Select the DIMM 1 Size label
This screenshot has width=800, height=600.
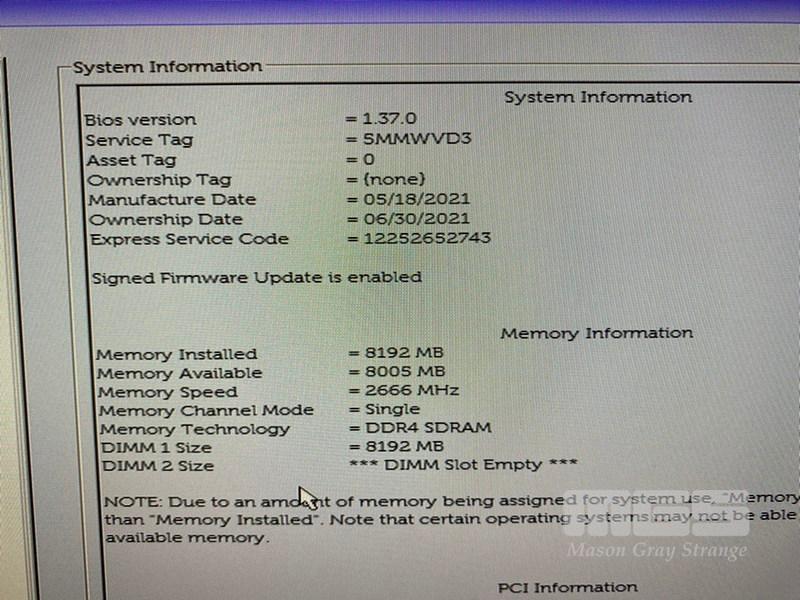156,447
